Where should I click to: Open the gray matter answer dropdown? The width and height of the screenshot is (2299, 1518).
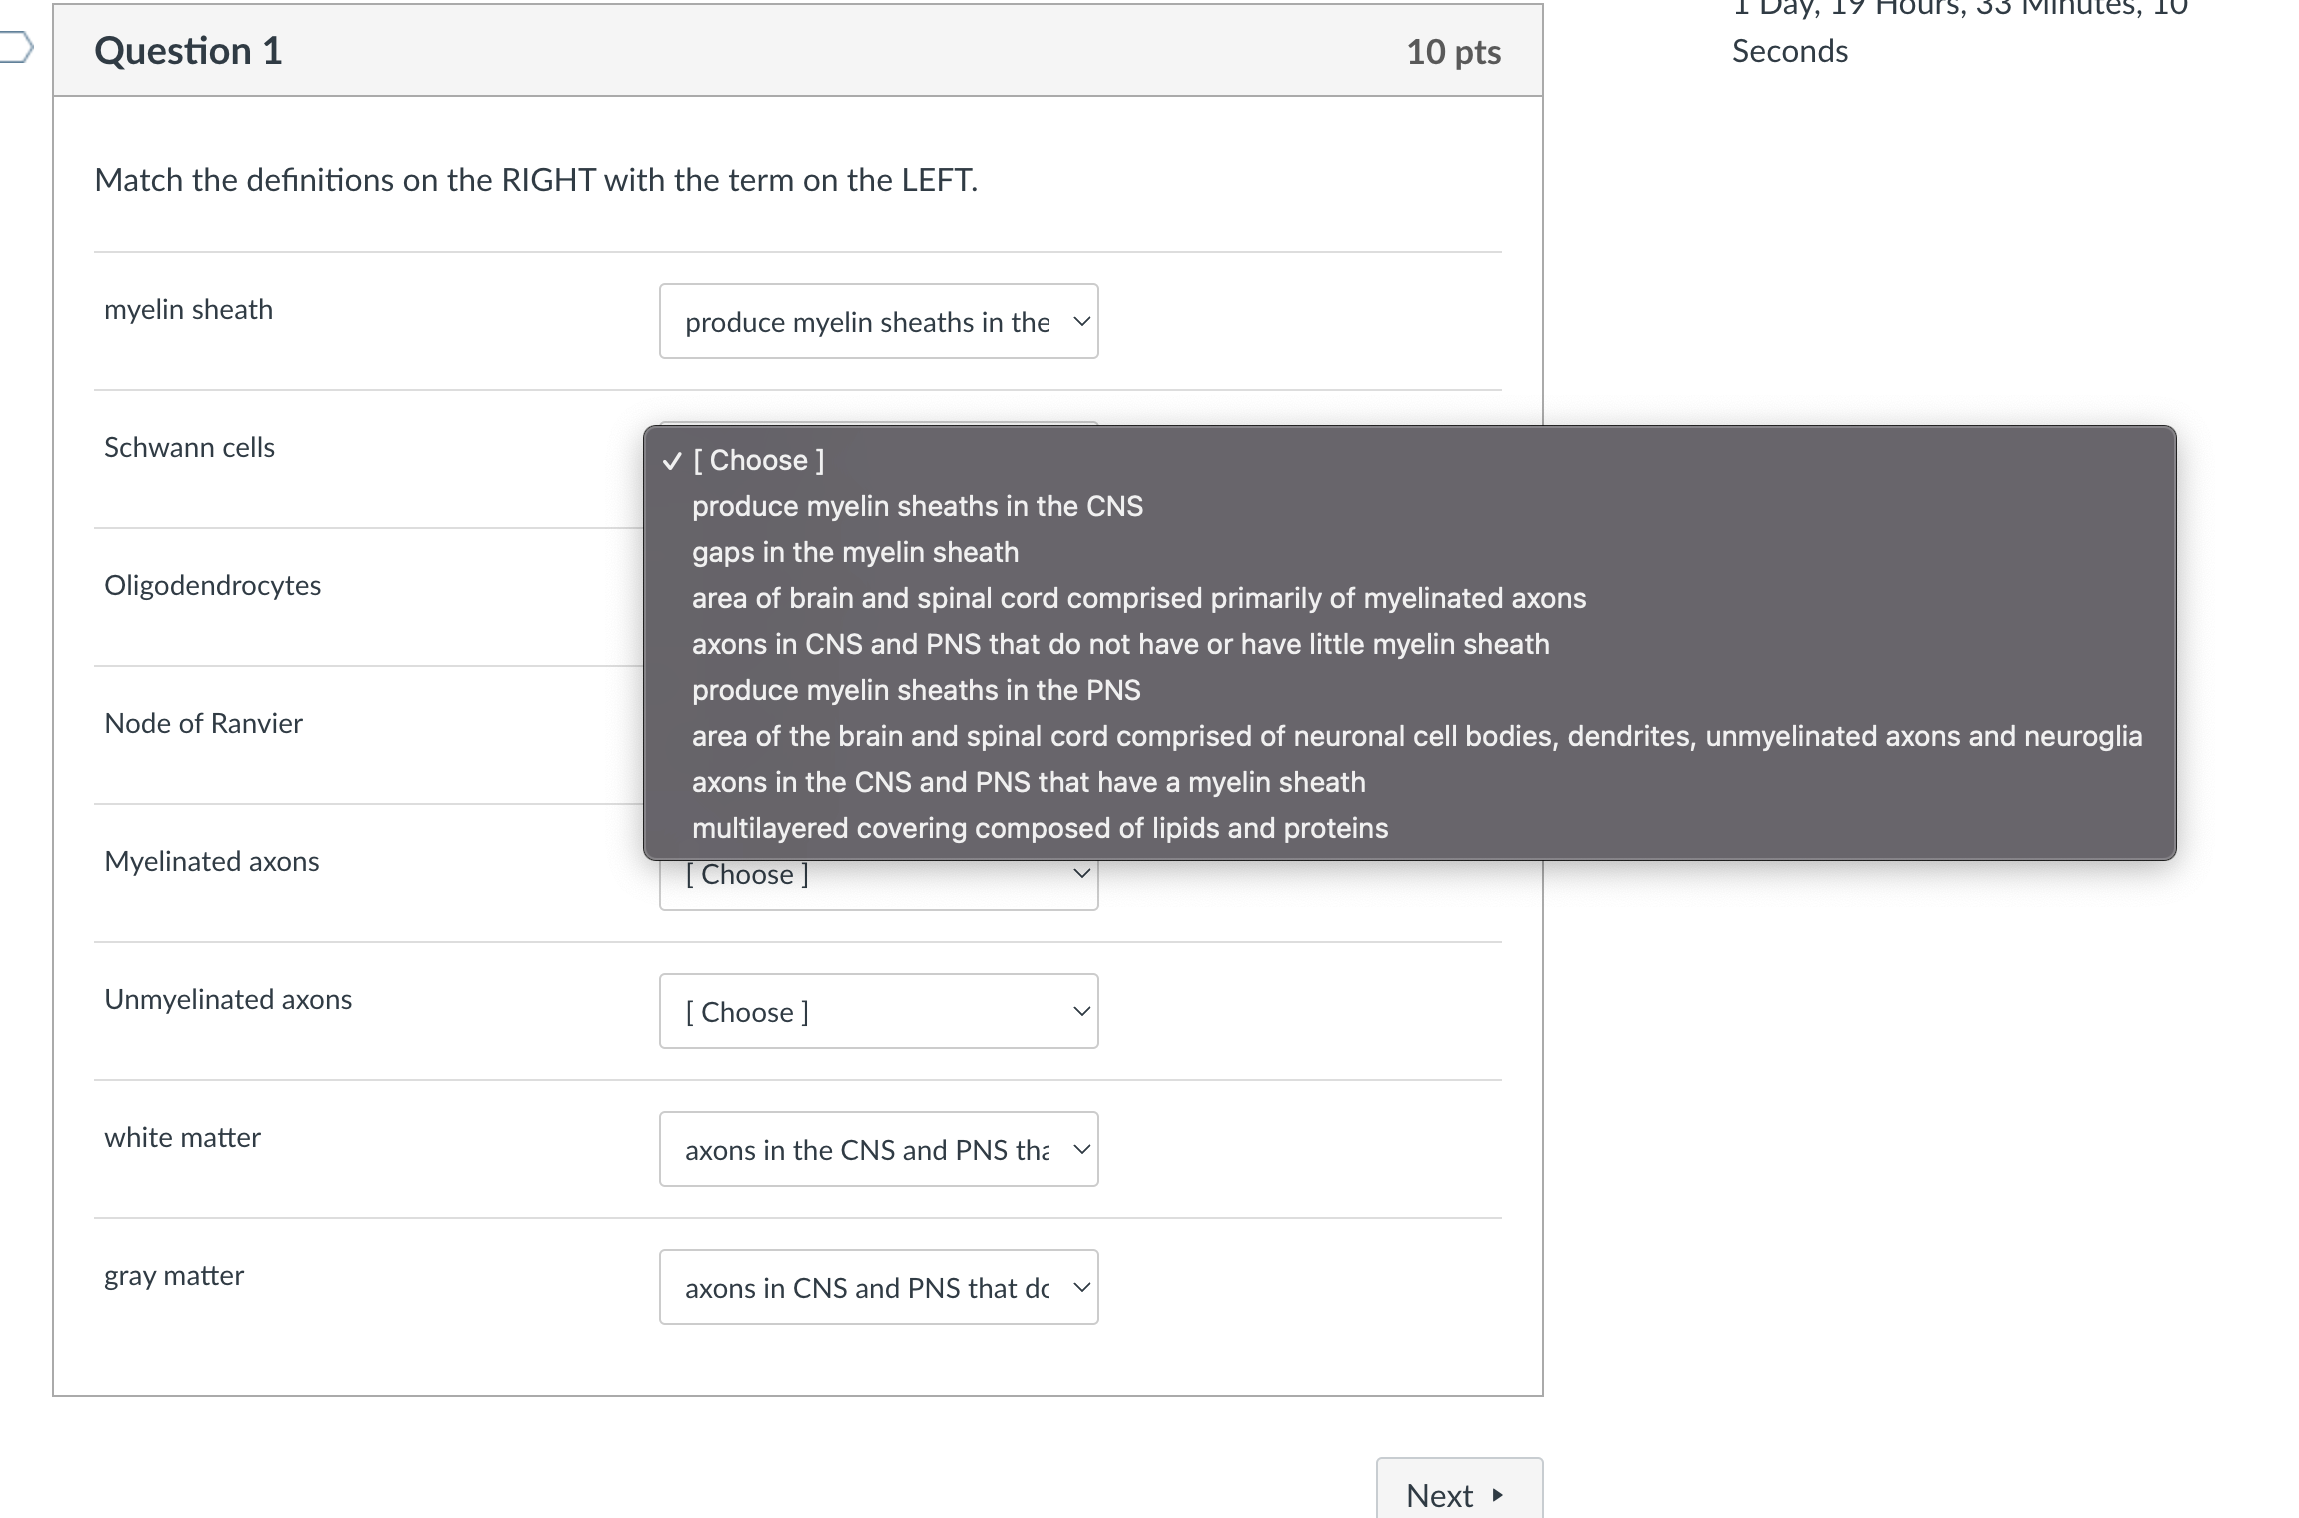pyautogui.click(x=878, y=1287)
